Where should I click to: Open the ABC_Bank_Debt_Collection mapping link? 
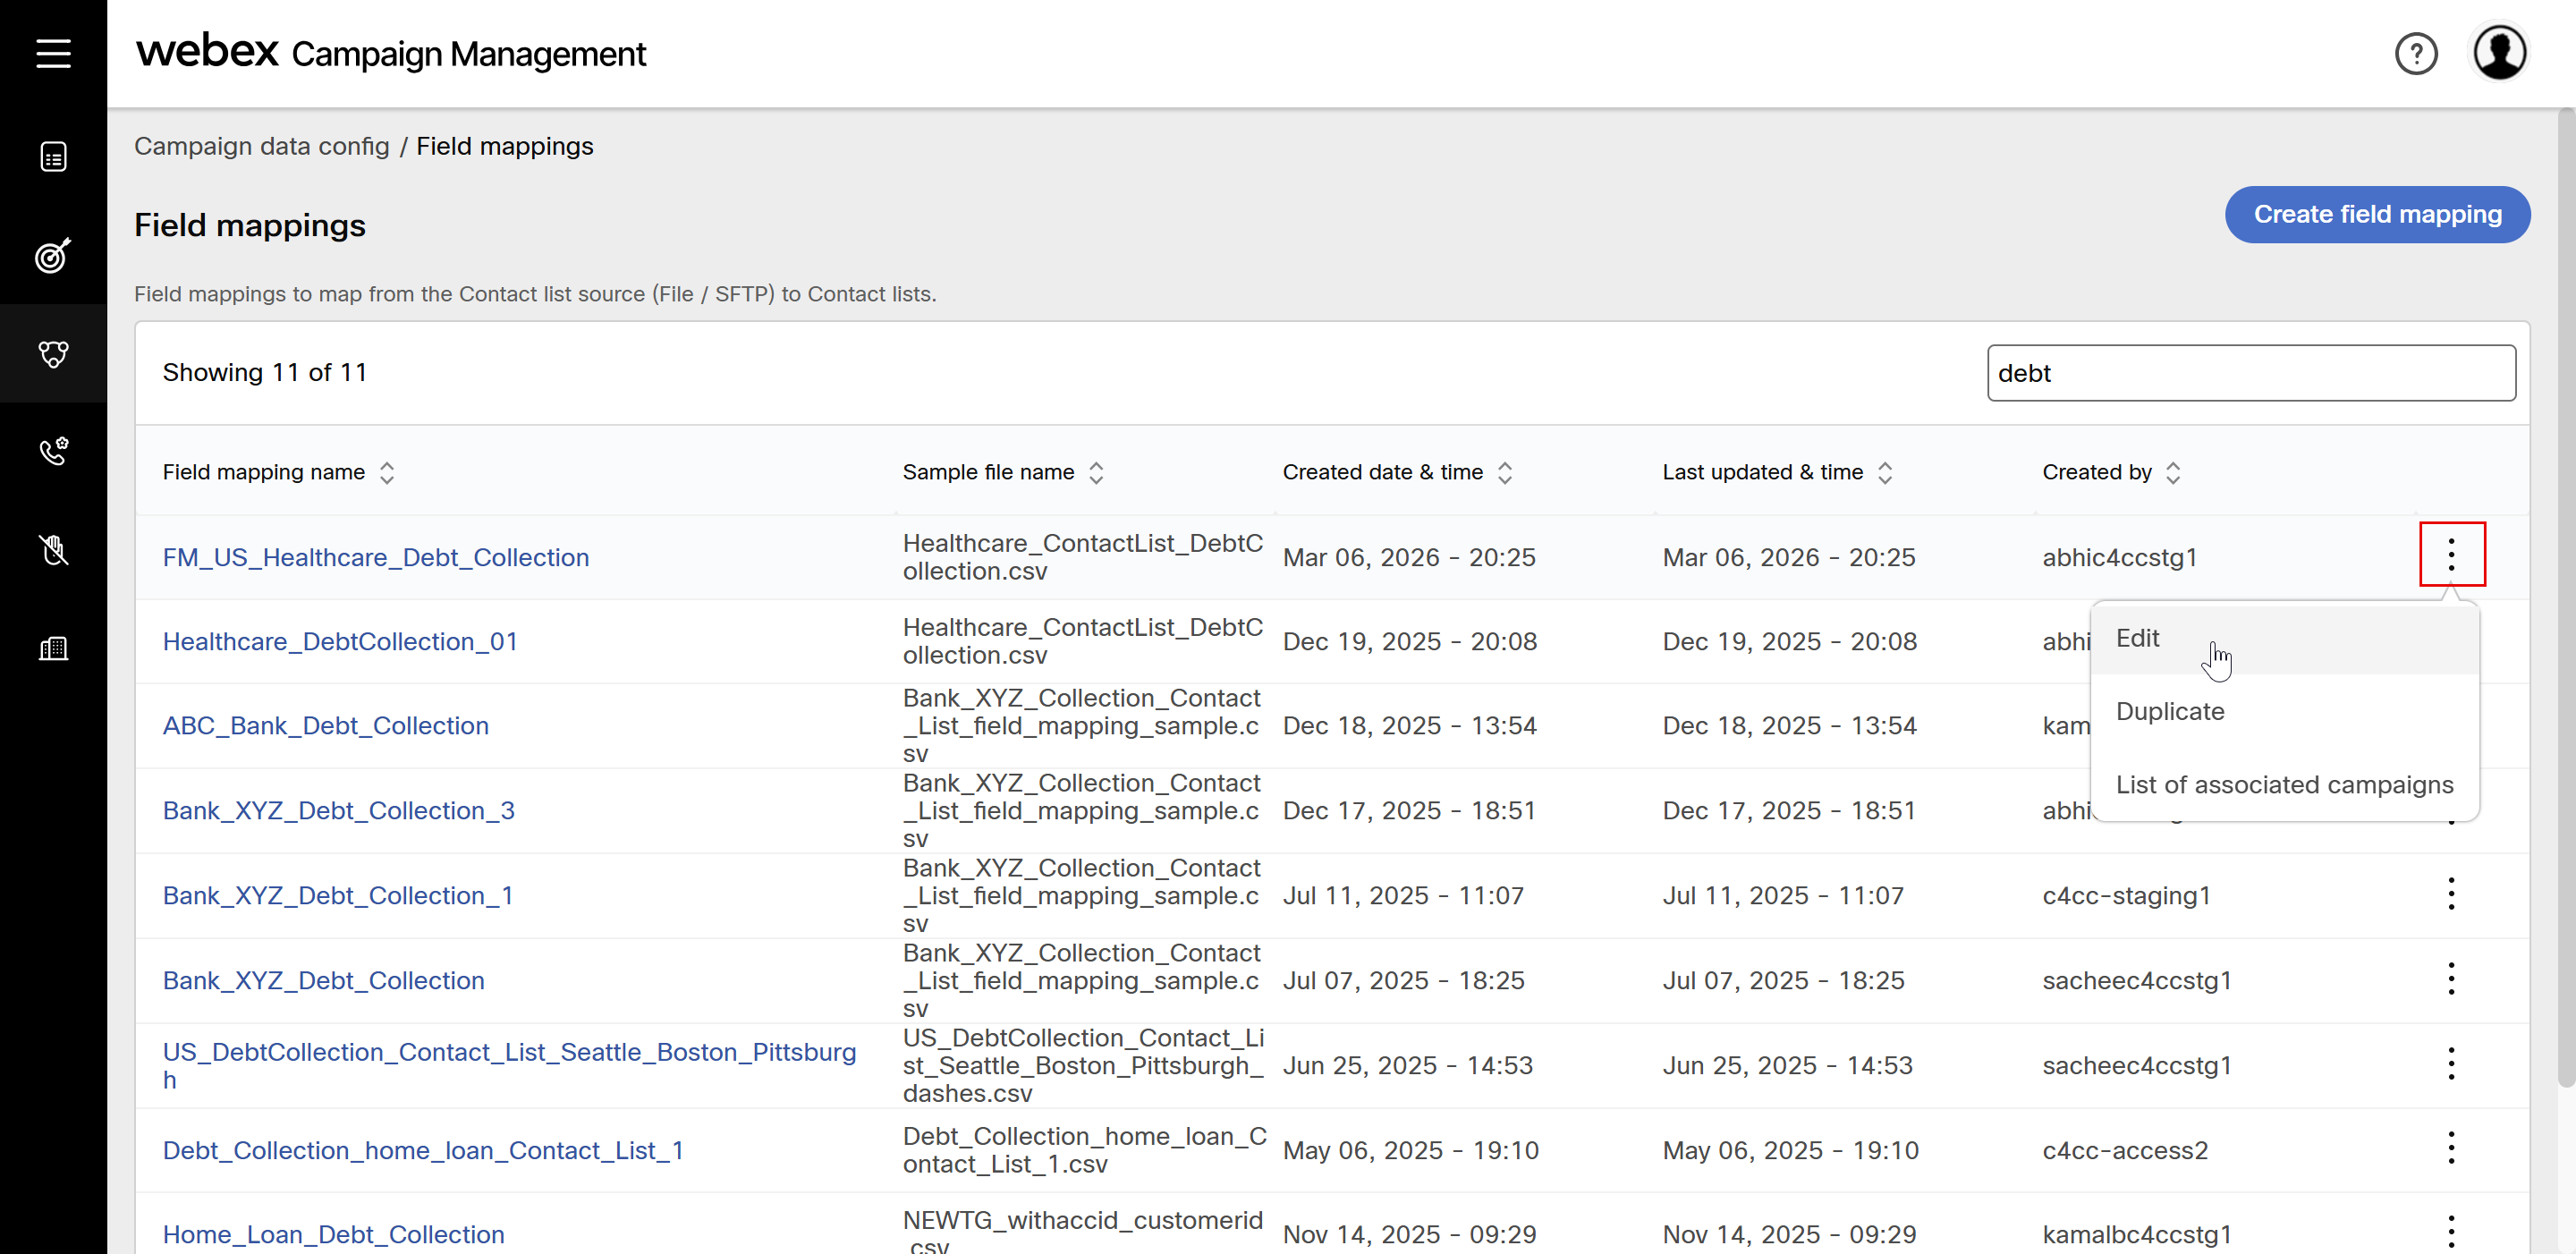[x=325, y=726]
